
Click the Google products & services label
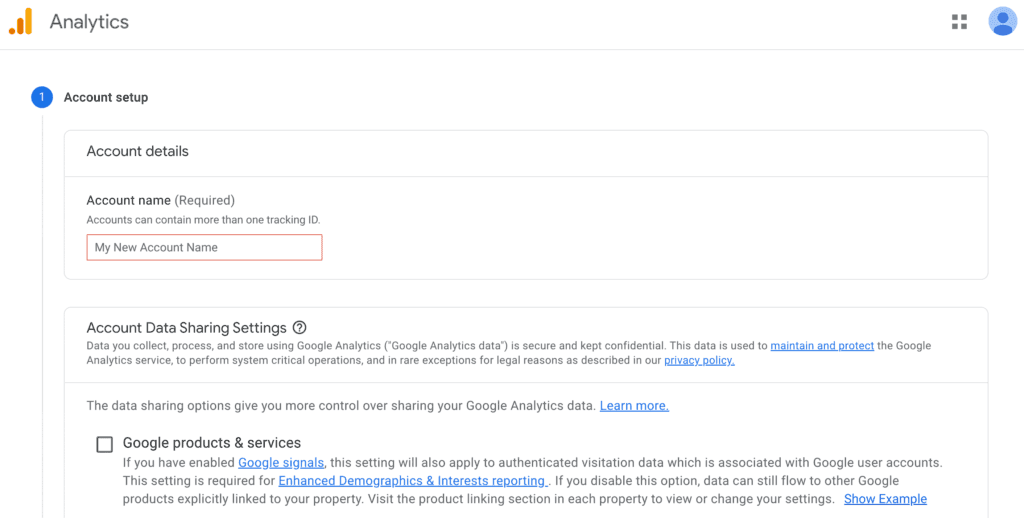[212, 442]
